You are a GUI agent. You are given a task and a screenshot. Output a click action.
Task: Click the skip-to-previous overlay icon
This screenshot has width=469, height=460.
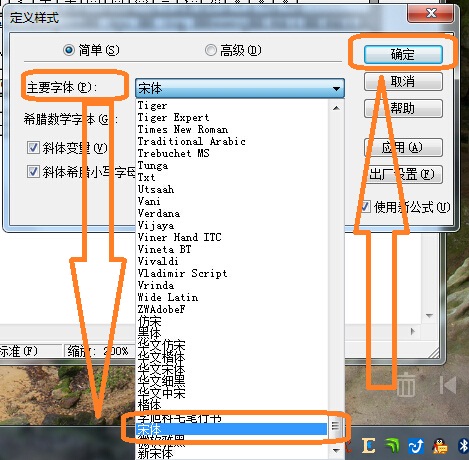448,385
